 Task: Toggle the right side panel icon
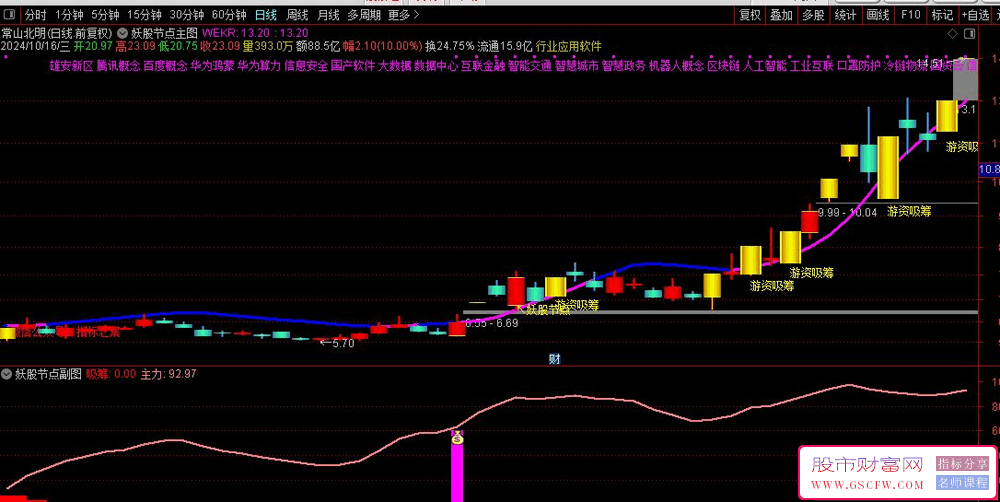pos(970,33)
